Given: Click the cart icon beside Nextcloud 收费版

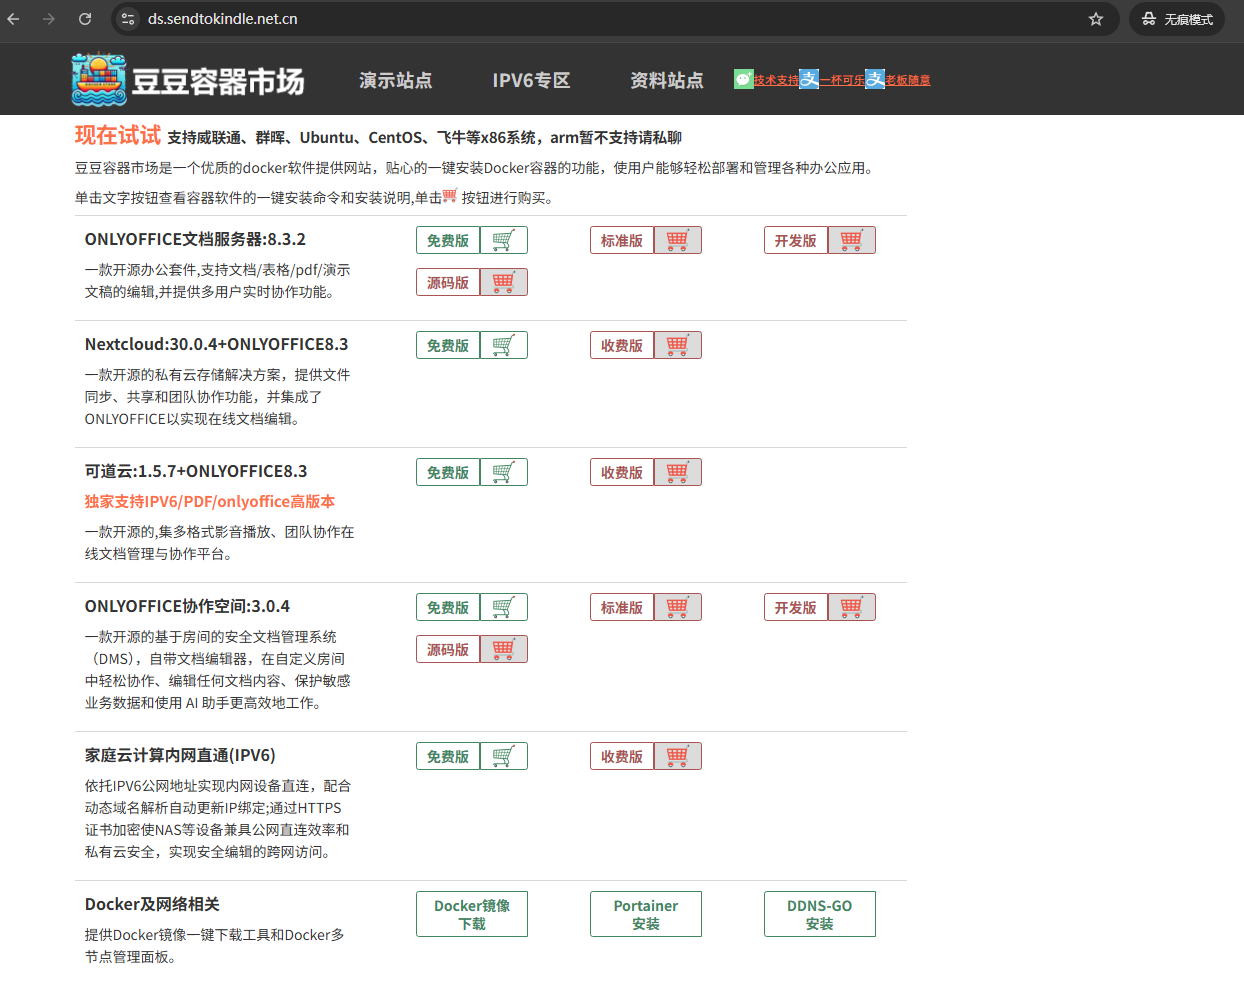Looking at the screenshot, I should 678,345.
